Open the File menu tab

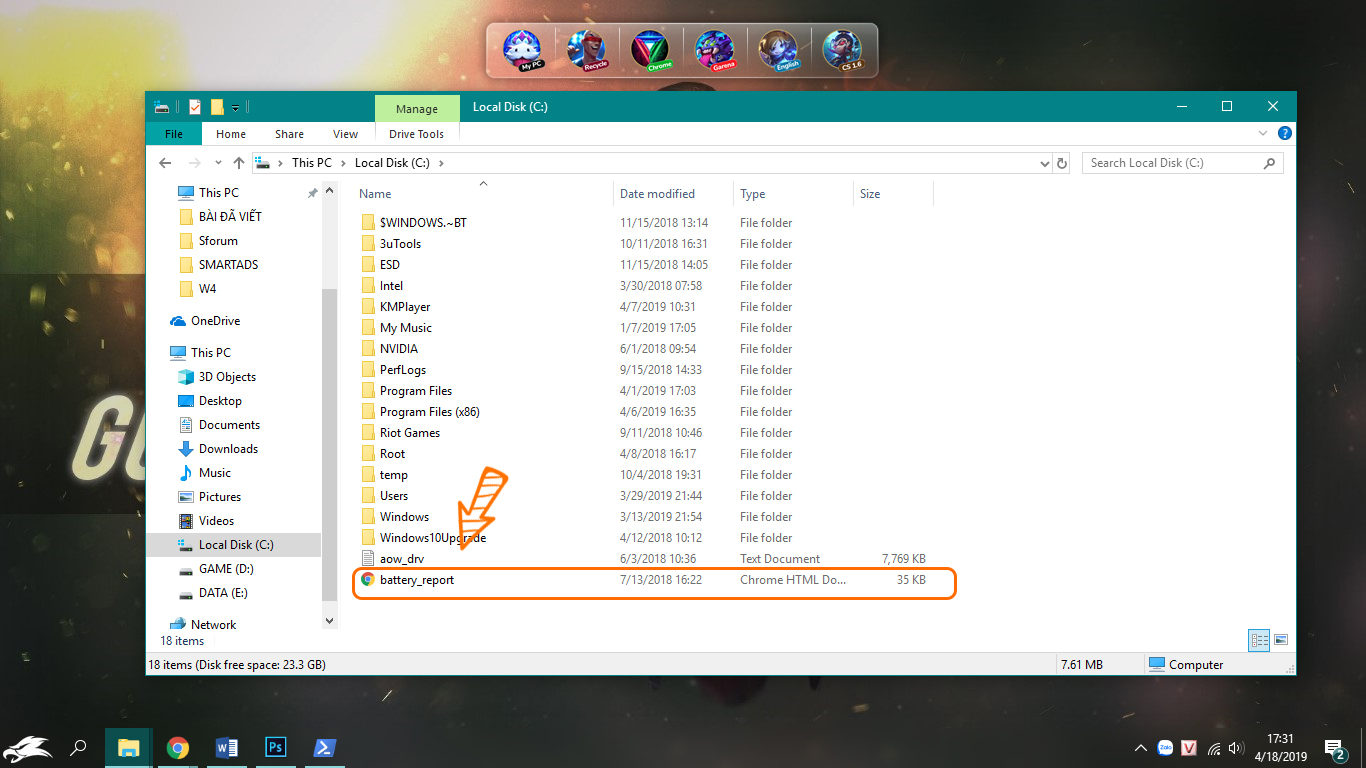click(x=173, y=134)
